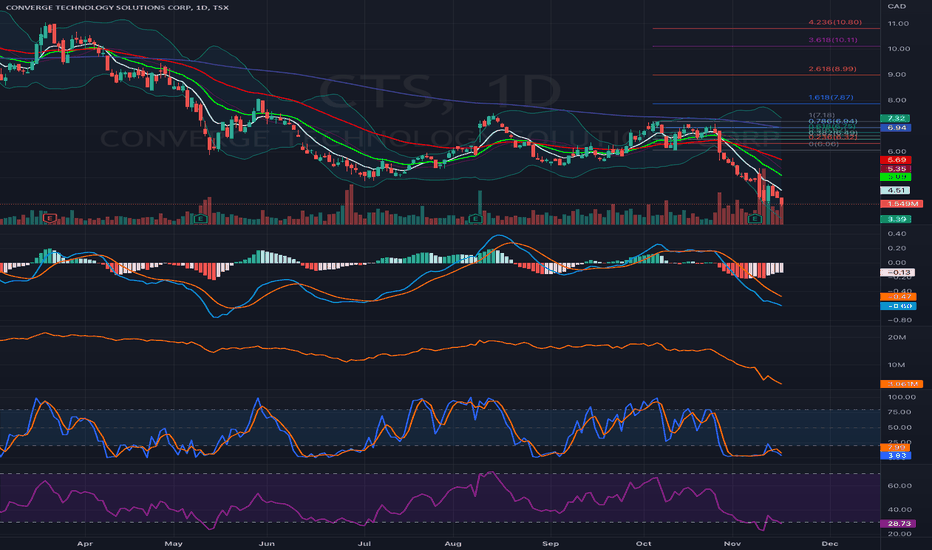The image size is (932, 550).
Task: Click the blue 3.83 stochastic value label
Action: [x=895, y=455]
